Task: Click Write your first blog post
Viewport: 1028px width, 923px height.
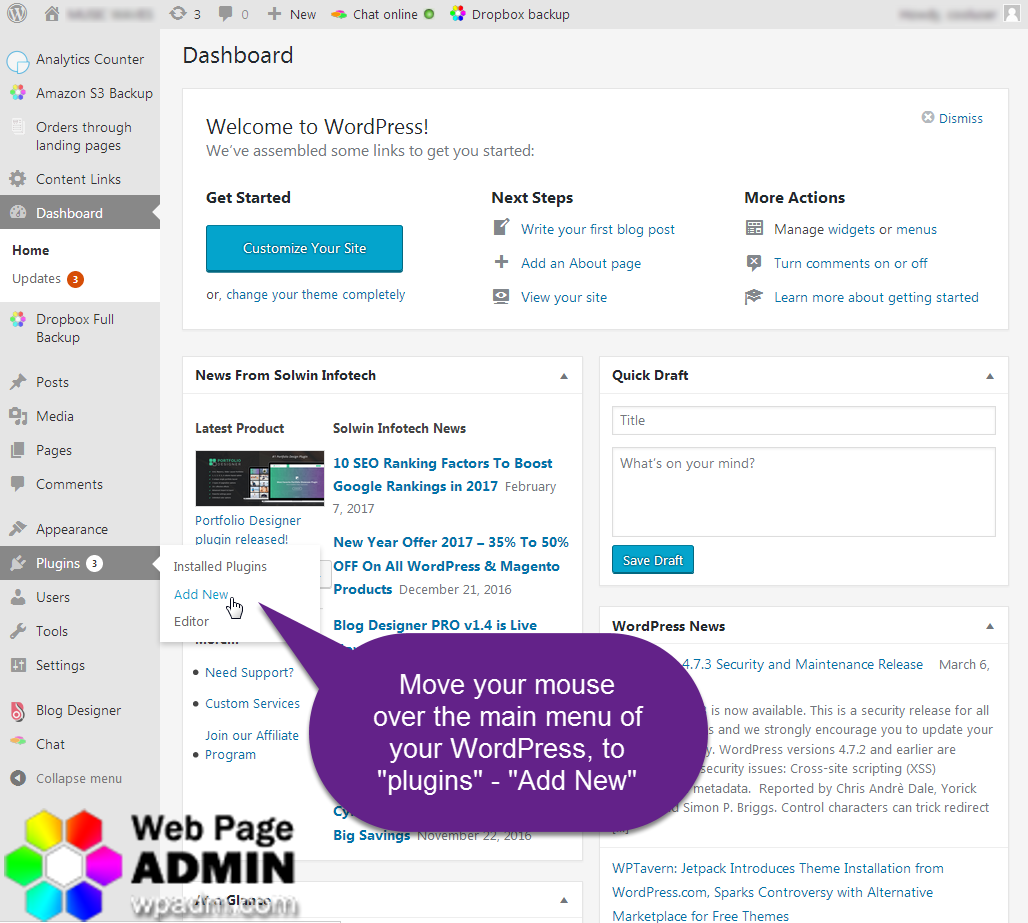Action: coord(597,229)
